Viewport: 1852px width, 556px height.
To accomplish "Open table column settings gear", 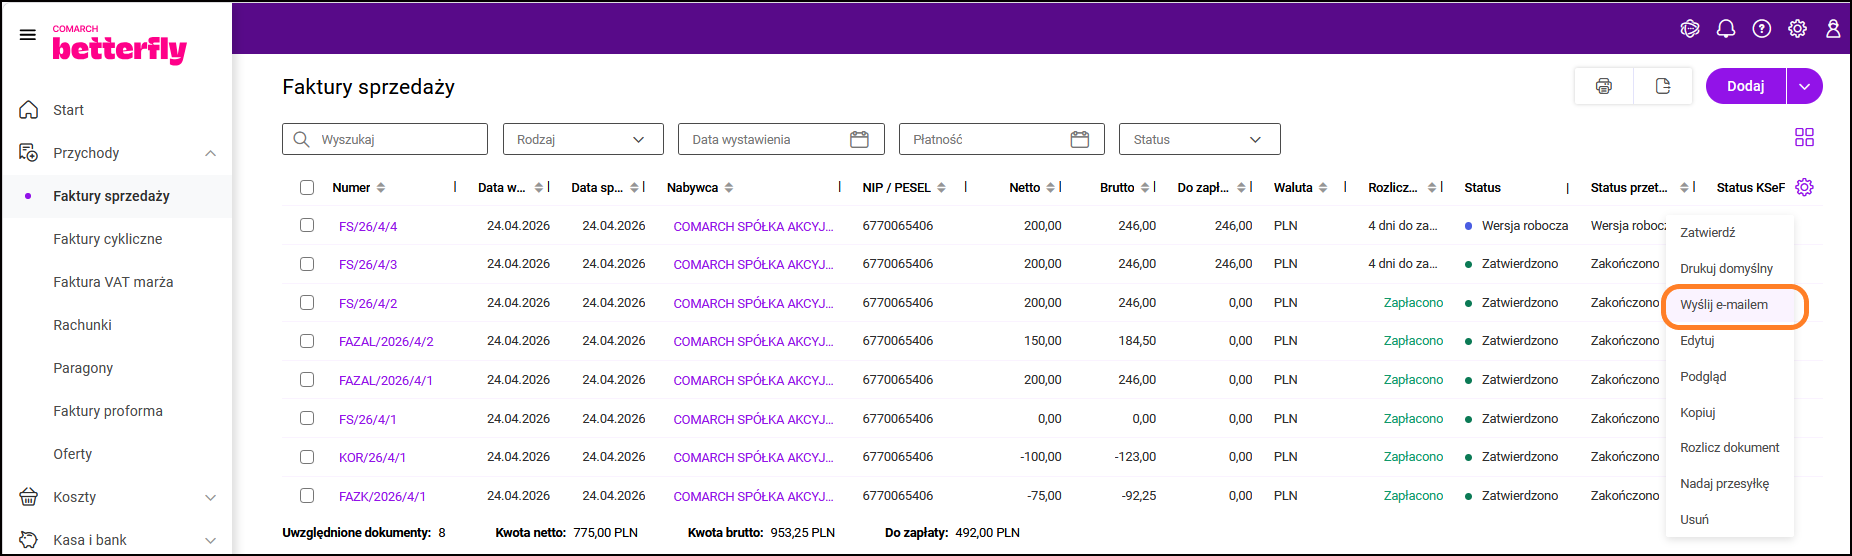I will click(x=1804, y=188).
